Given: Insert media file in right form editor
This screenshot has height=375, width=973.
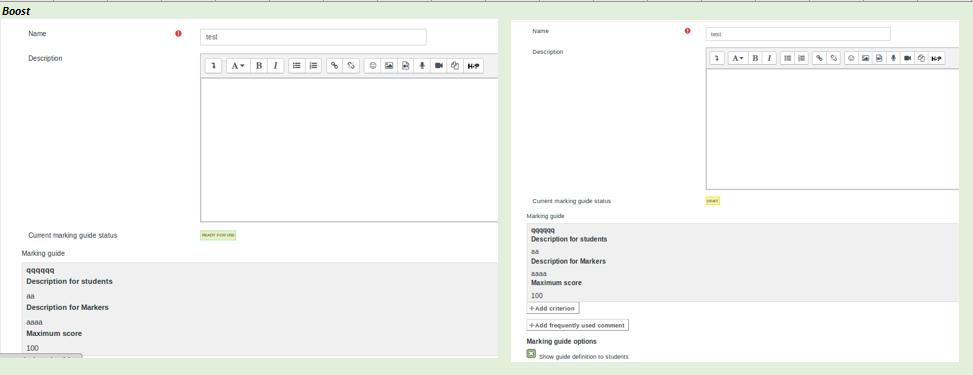Looking at the screenshot, I should (879, 58).
